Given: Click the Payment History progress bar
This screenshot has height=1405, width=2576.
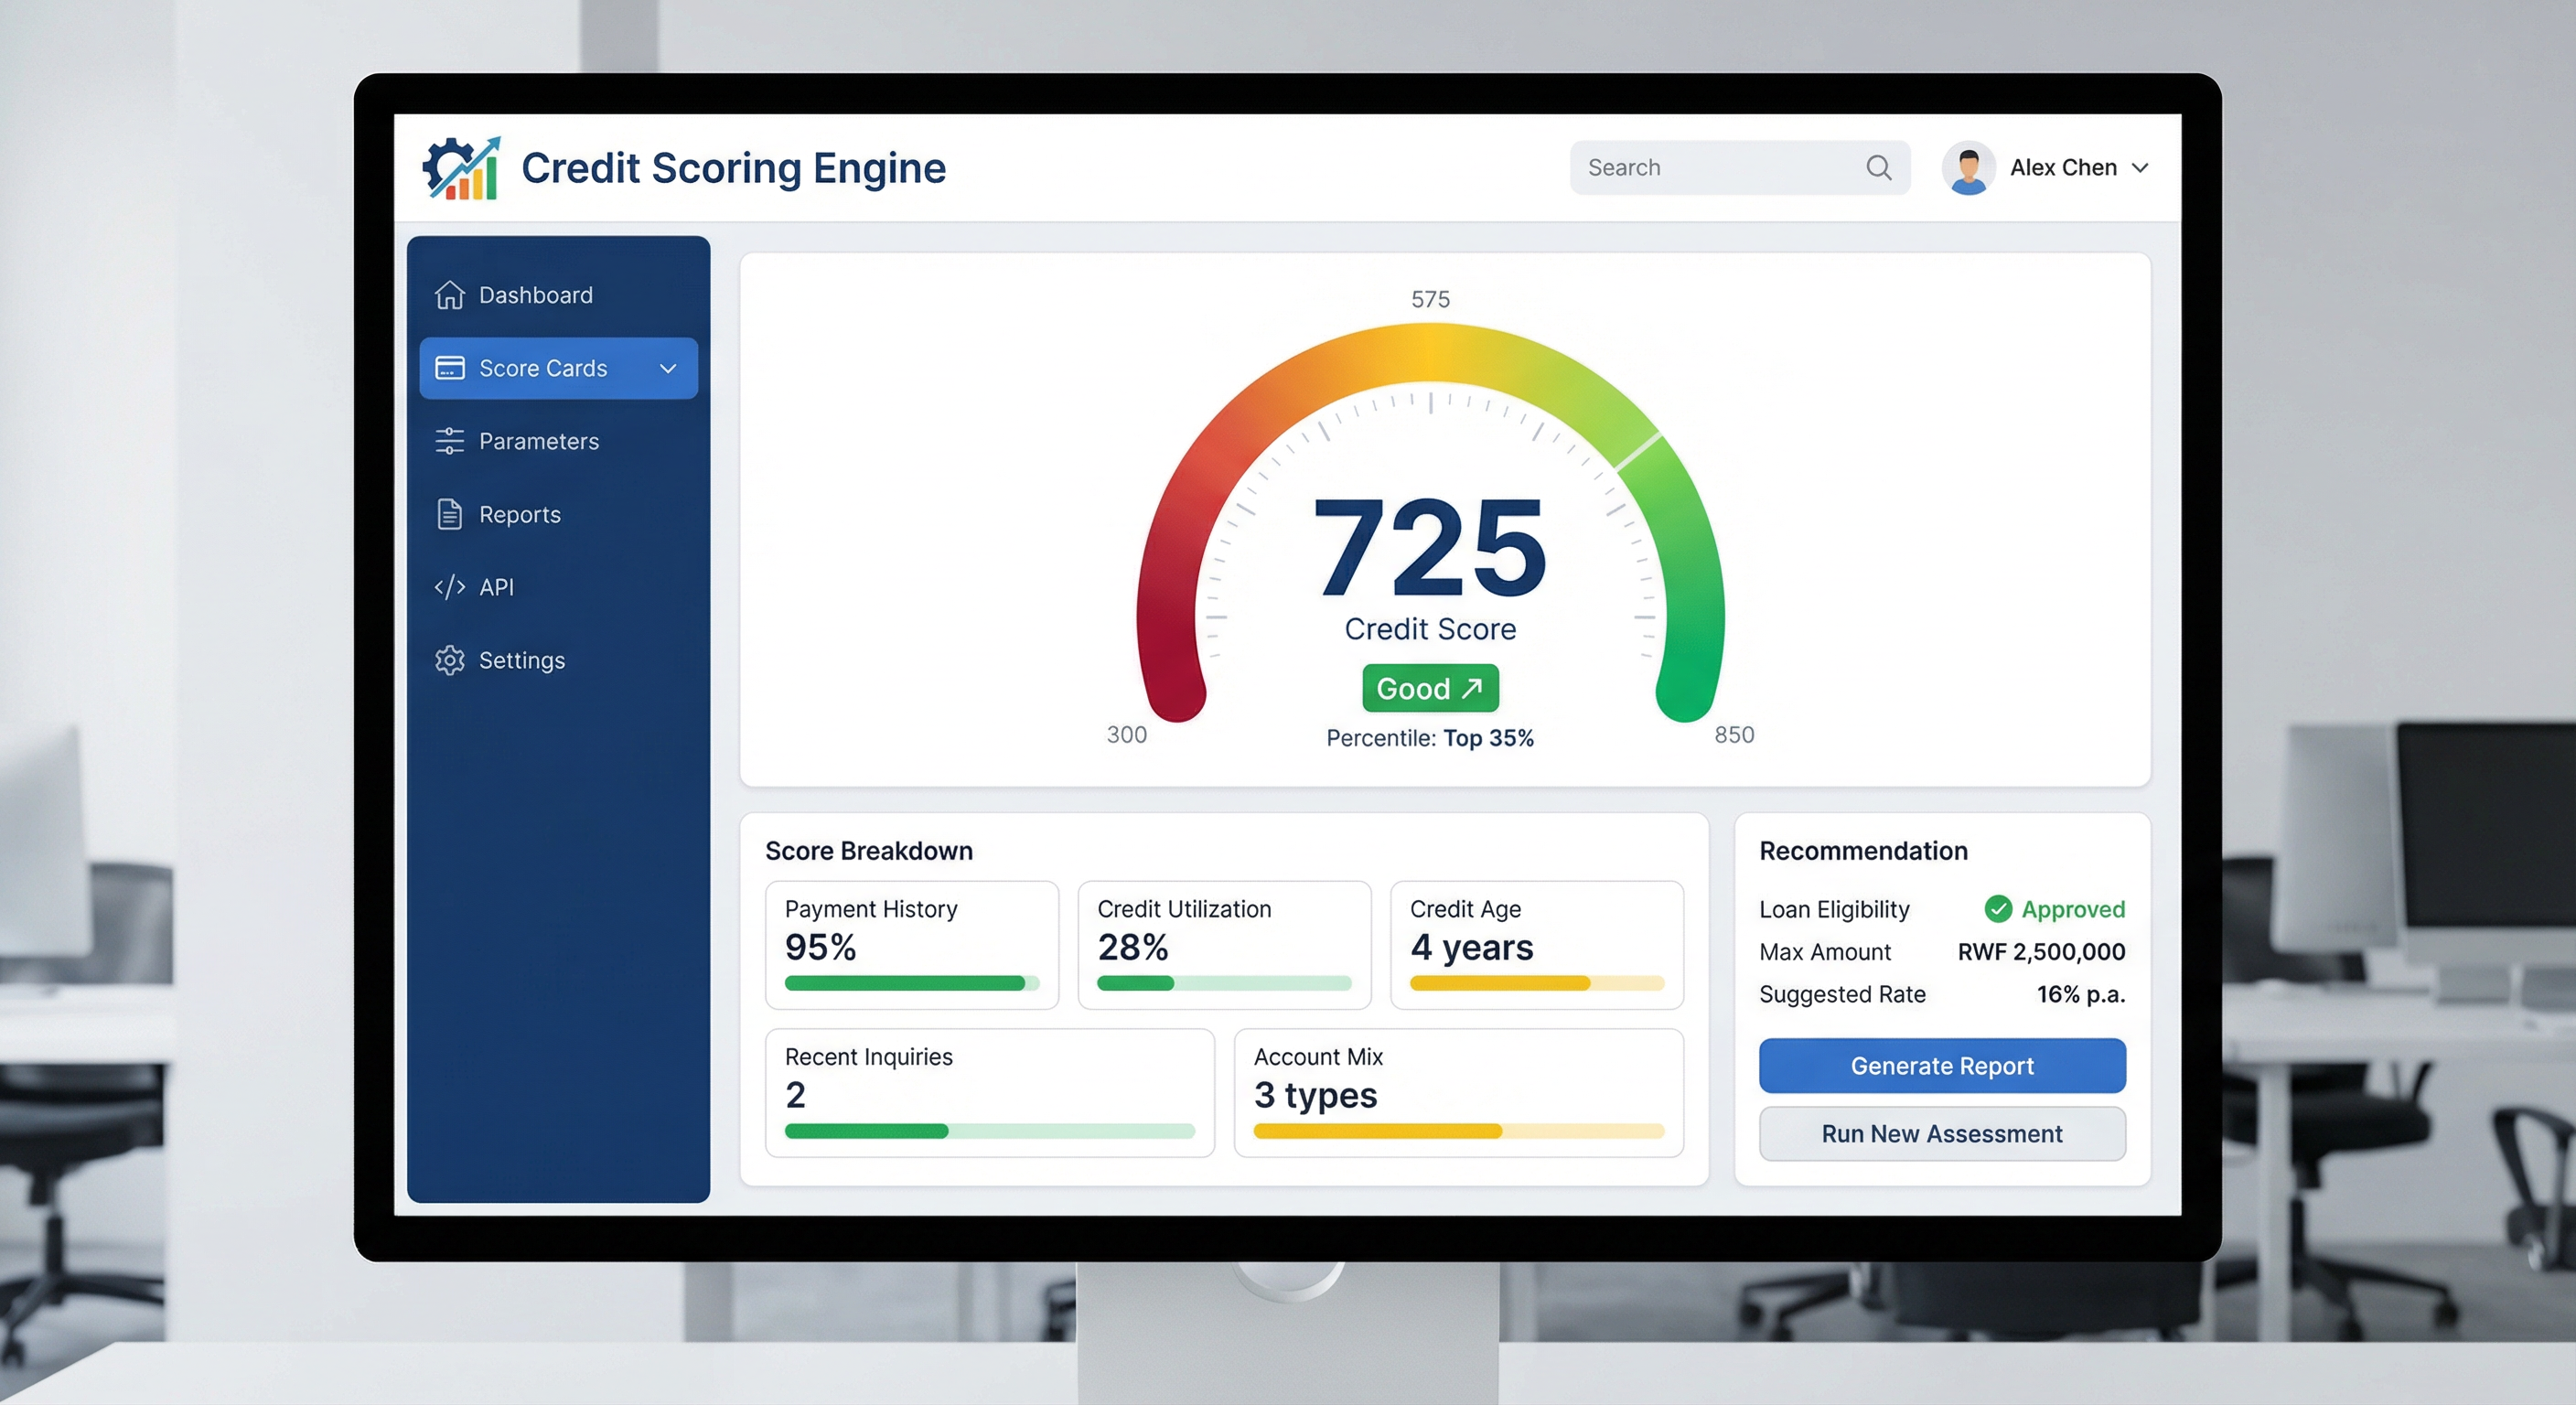Looking at the screenshot, I should [911, 984].
